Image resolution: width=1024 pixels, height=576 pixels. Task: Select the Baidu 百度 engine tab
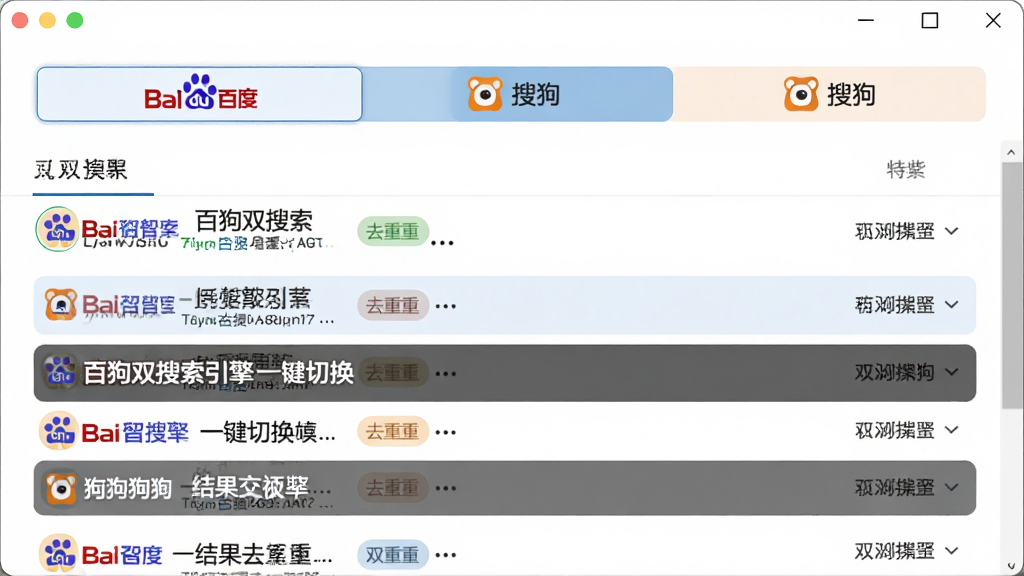pos(199,94)
